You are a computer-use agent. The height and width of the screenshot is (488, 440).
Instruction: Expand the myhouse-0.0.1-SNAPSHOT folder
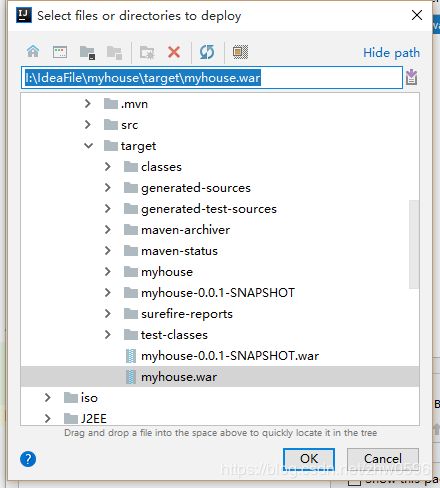pyautogui.click(x=108, y=293)
